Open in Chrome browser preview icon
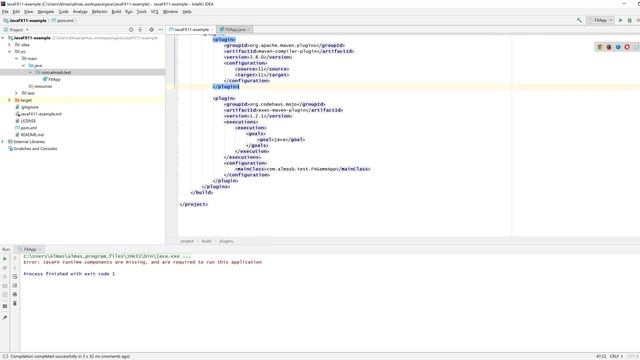Viewport: 640px width, 360px height. [600, 47]
